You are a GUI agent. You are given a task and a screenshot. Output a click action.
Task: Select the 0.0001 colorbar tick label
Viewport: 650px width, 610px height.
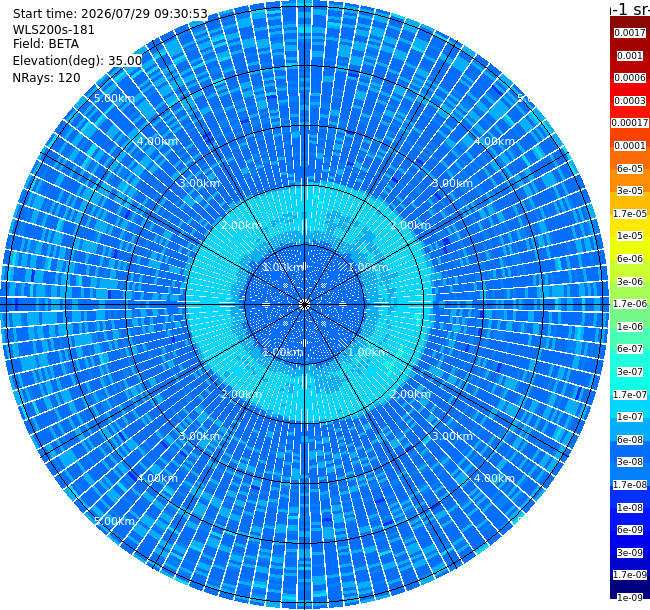click(630, 146)
